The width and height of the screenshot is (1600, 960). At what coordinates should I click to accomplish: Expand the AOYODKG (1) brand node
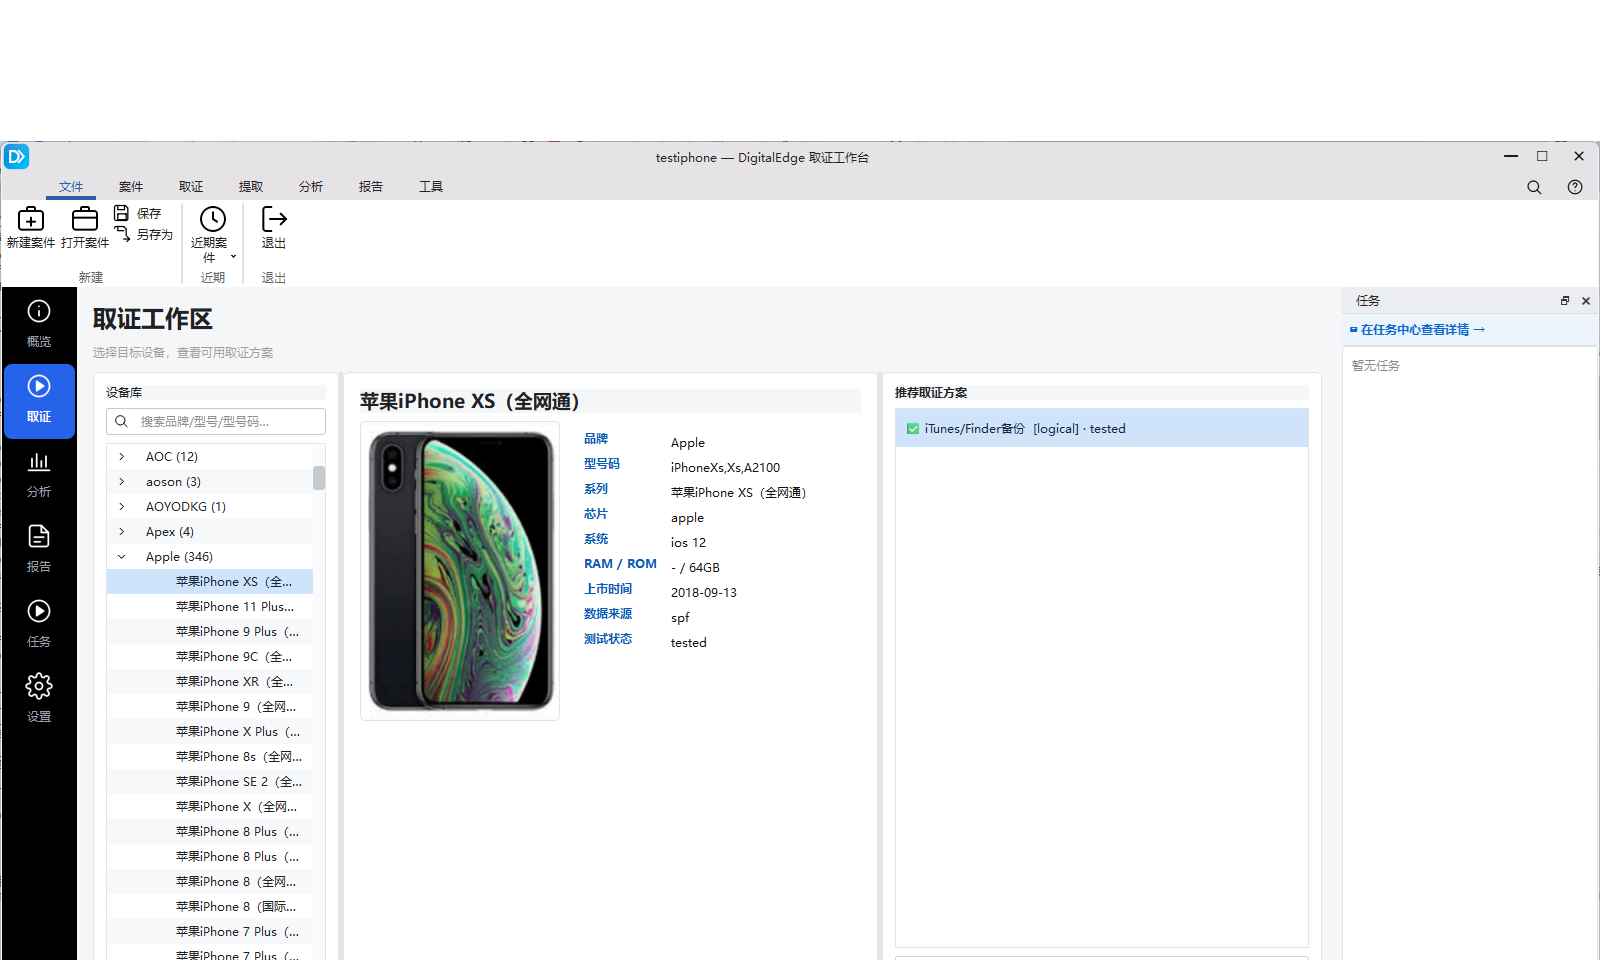click(122, 507)
